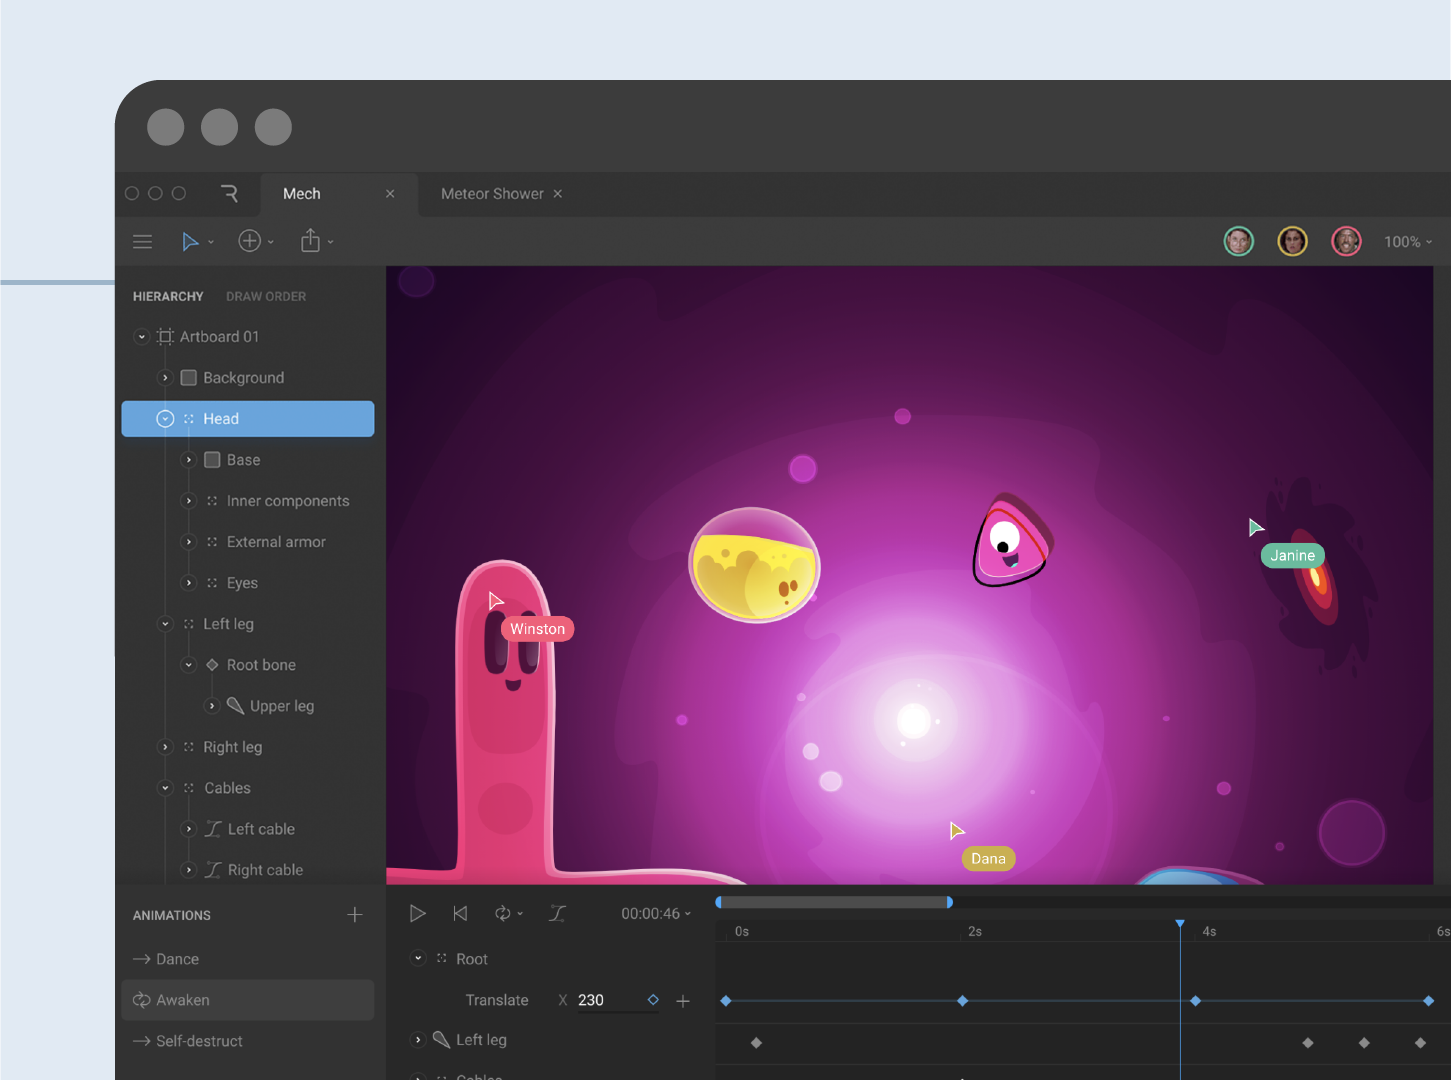Click the interpolation curve icon
The width and height of the screenshot is (1451, 1080).
557,913
